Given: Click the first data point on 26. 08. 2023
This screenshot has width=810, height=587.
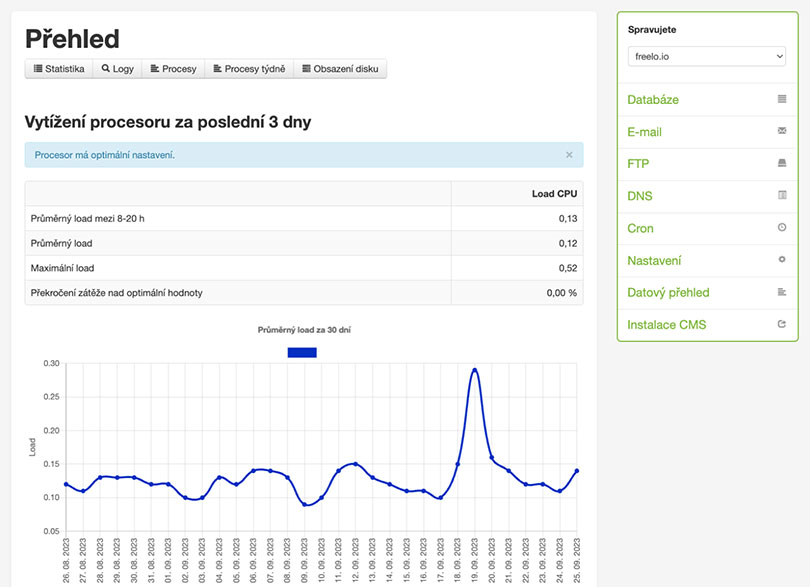Looking at the screenshot, I should 66,484.
